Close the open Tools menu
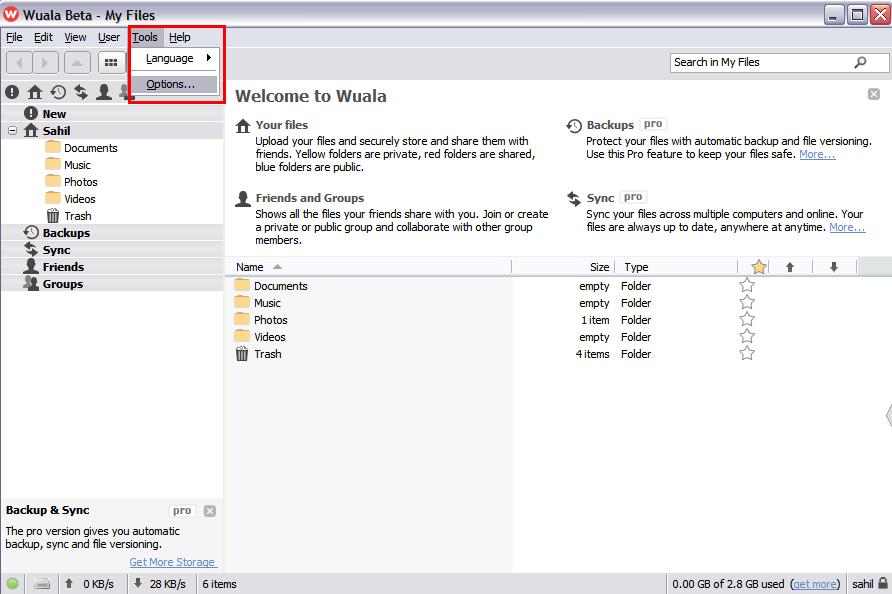The width and height of the screenshot is (892, 594). tap(145, 37)
